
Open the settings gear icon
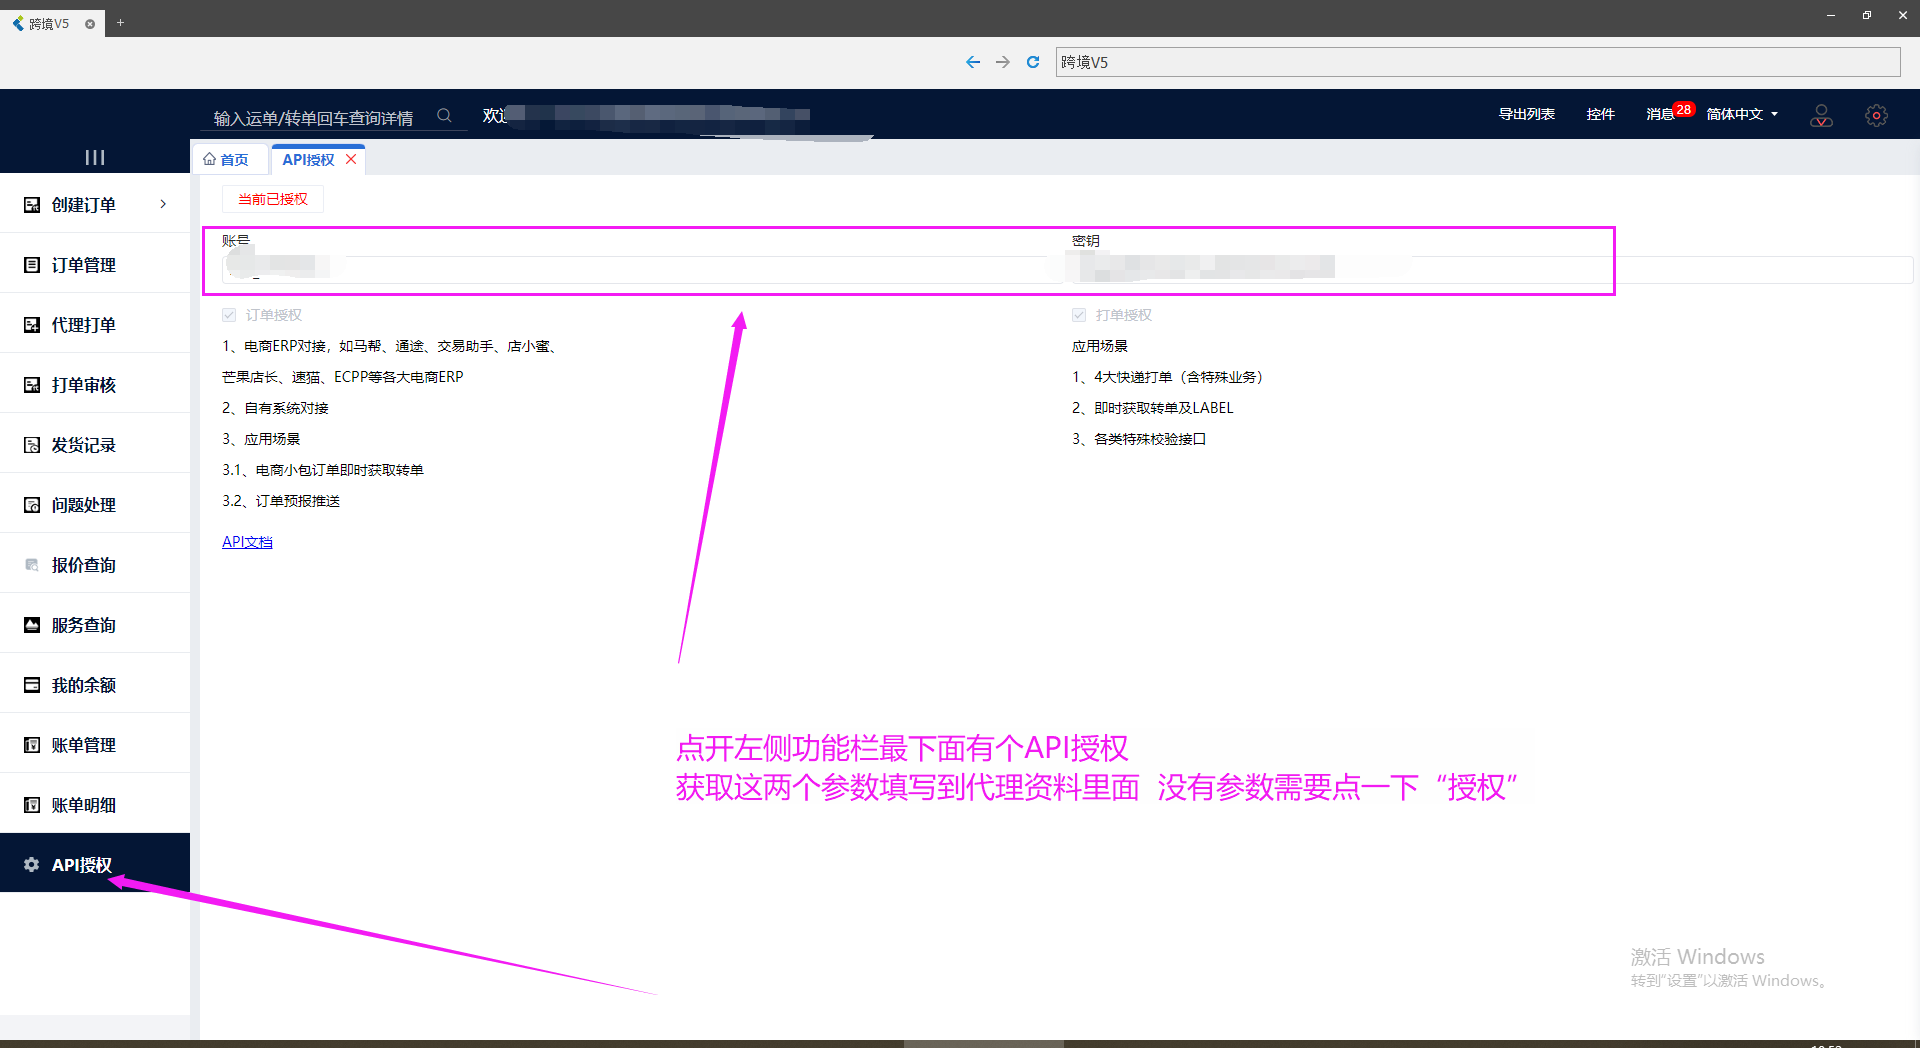point(1876,116)
